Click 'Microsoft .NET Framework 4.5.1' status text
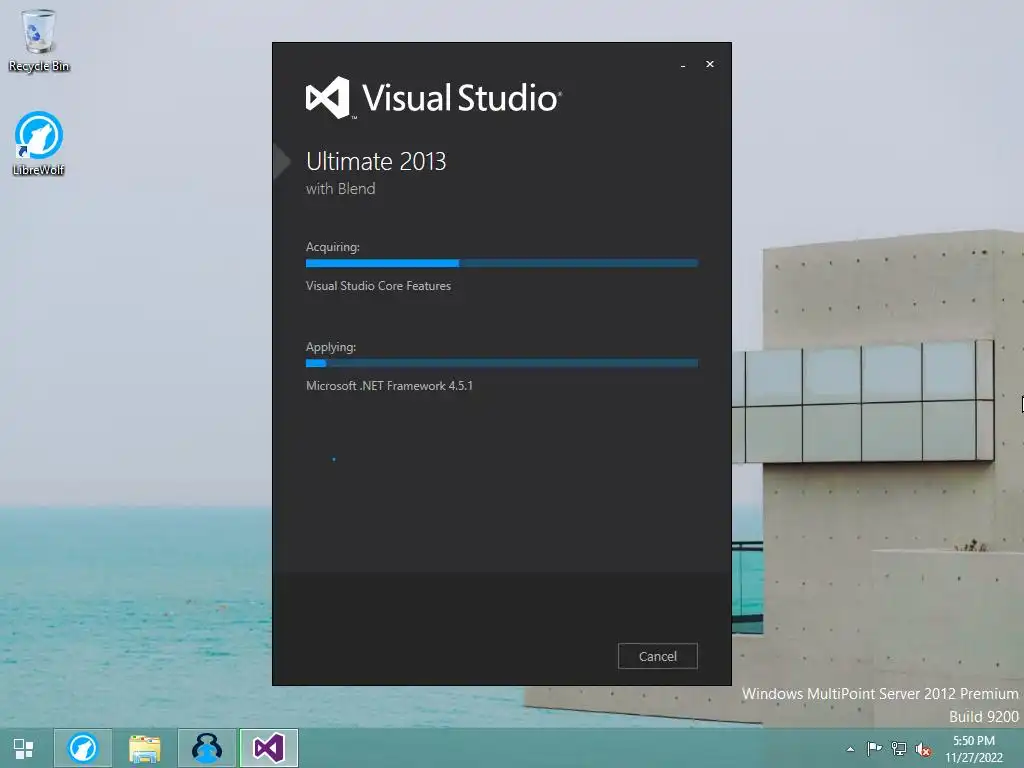 pos(389,386)
